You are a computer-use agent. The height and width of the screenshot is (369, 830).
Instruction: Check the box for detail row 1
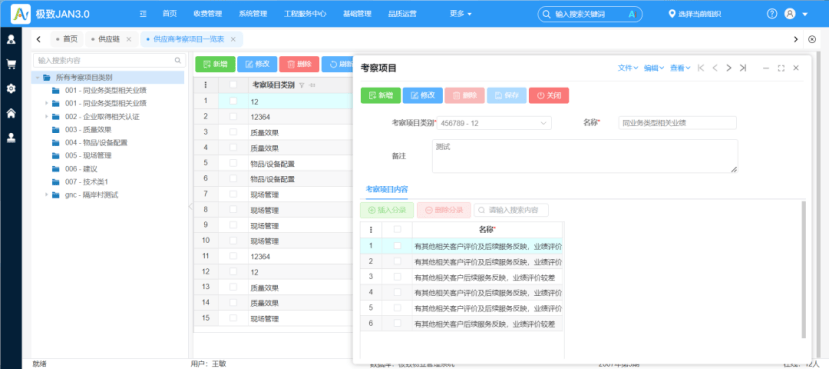point(397,246)
